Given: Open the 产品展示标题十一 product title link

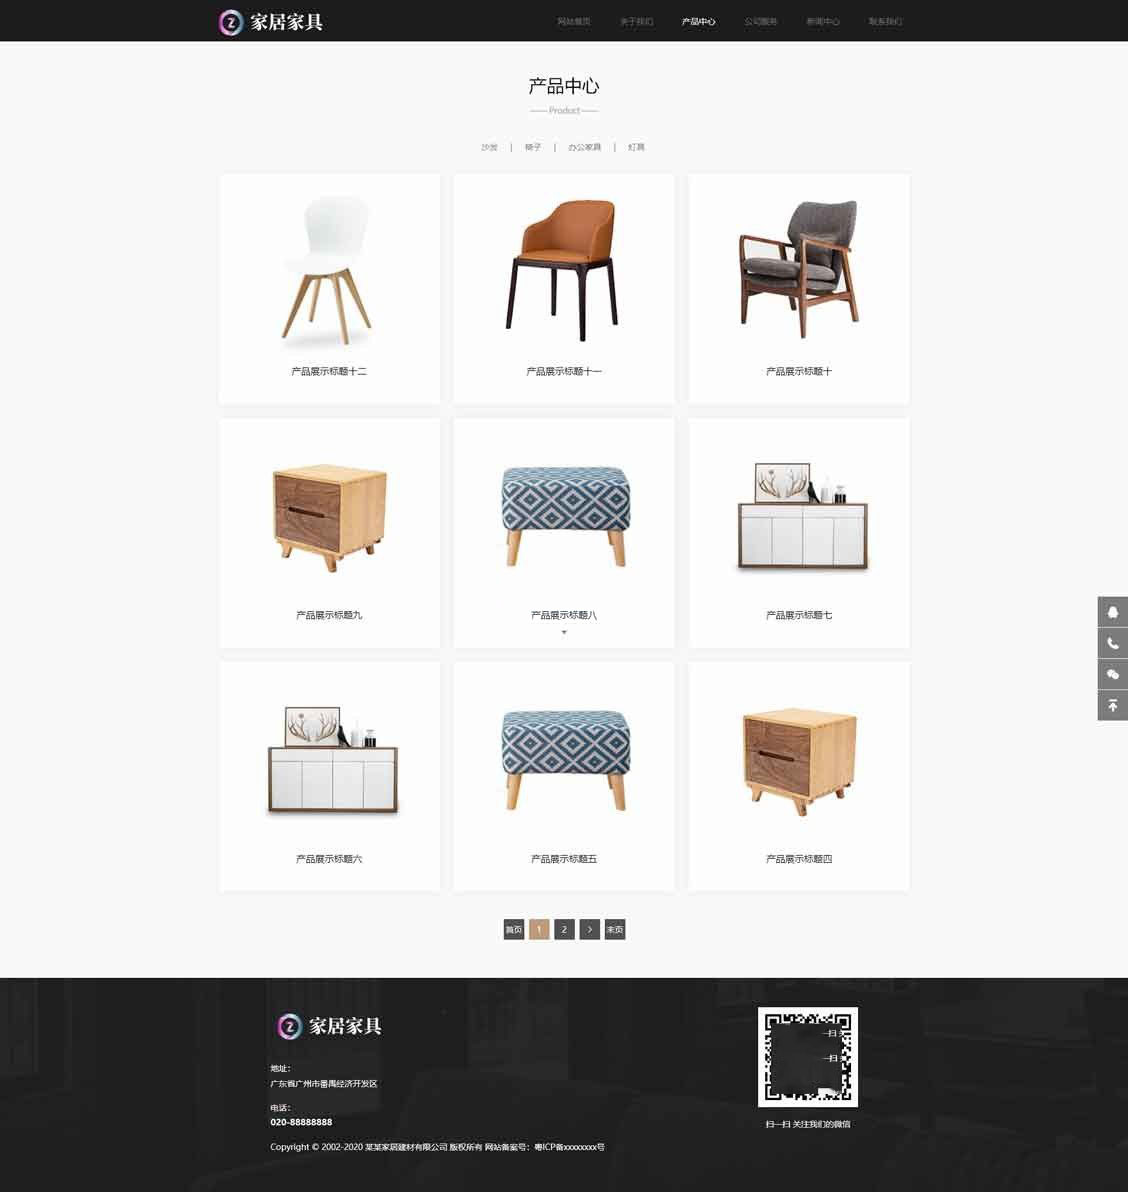Looking at the screenshot, I should point(564,371).
